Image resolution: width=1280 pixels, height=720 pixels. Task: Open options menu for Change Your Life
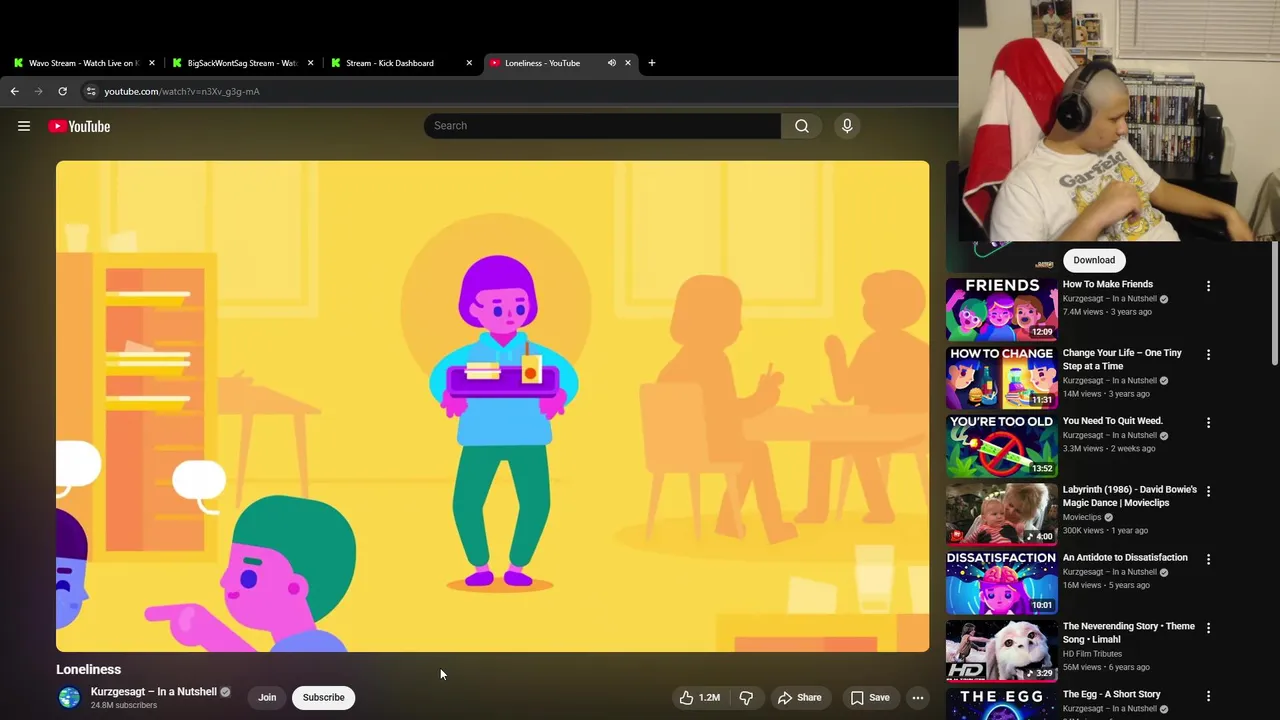pyautogui.click(x=1208, y=355)
